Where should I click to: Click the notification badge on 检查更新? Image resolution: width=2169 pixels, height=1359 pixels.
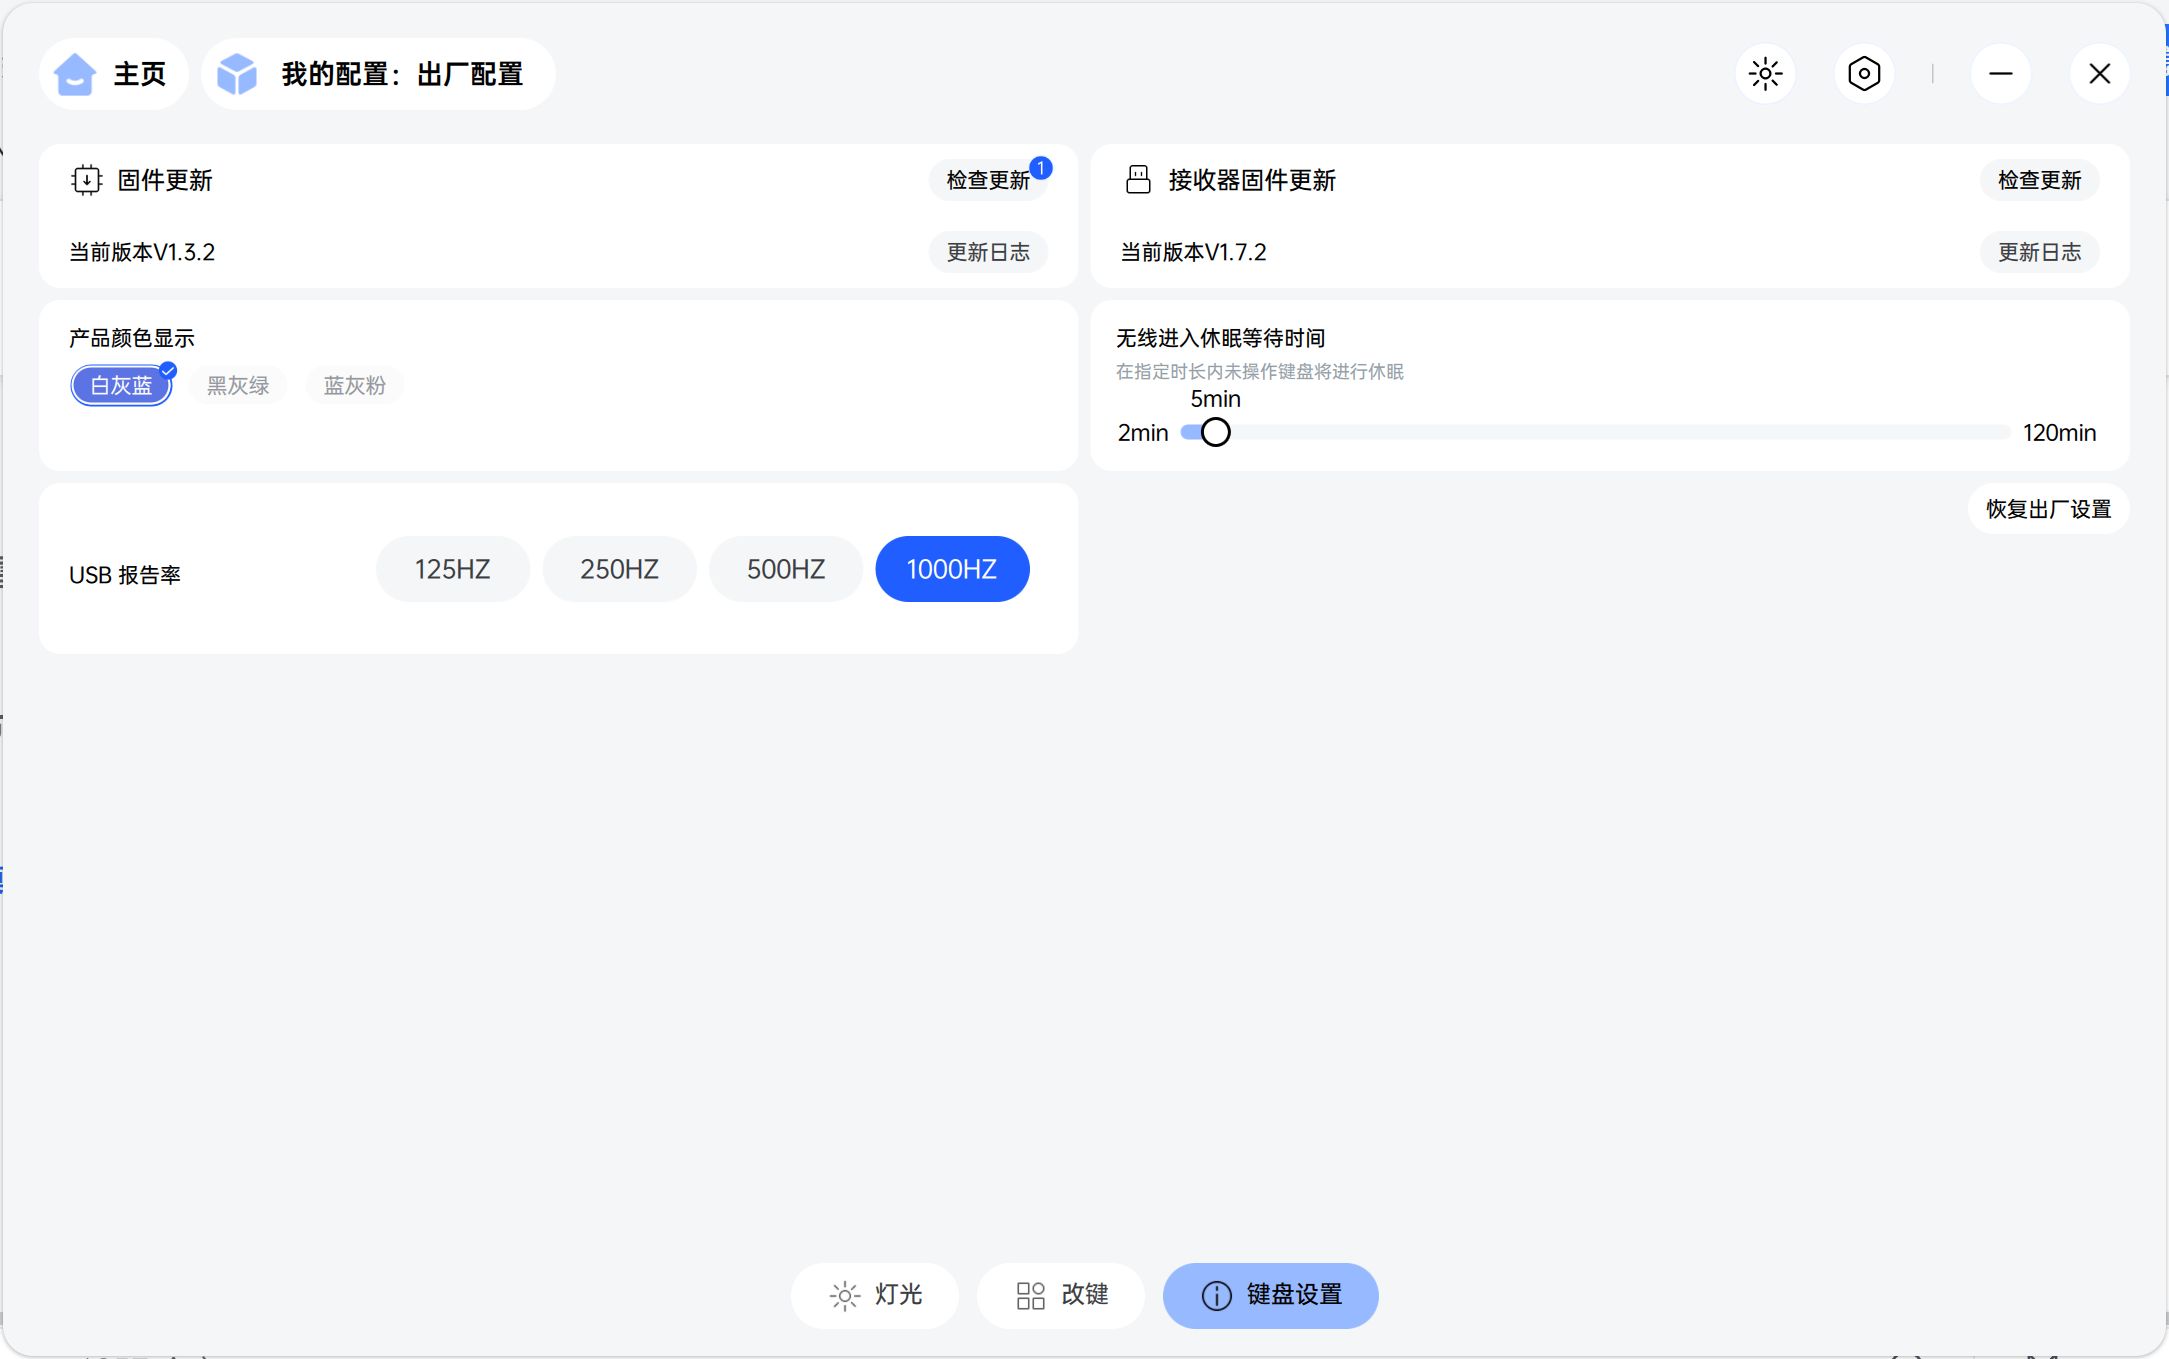coord(1041,167)
